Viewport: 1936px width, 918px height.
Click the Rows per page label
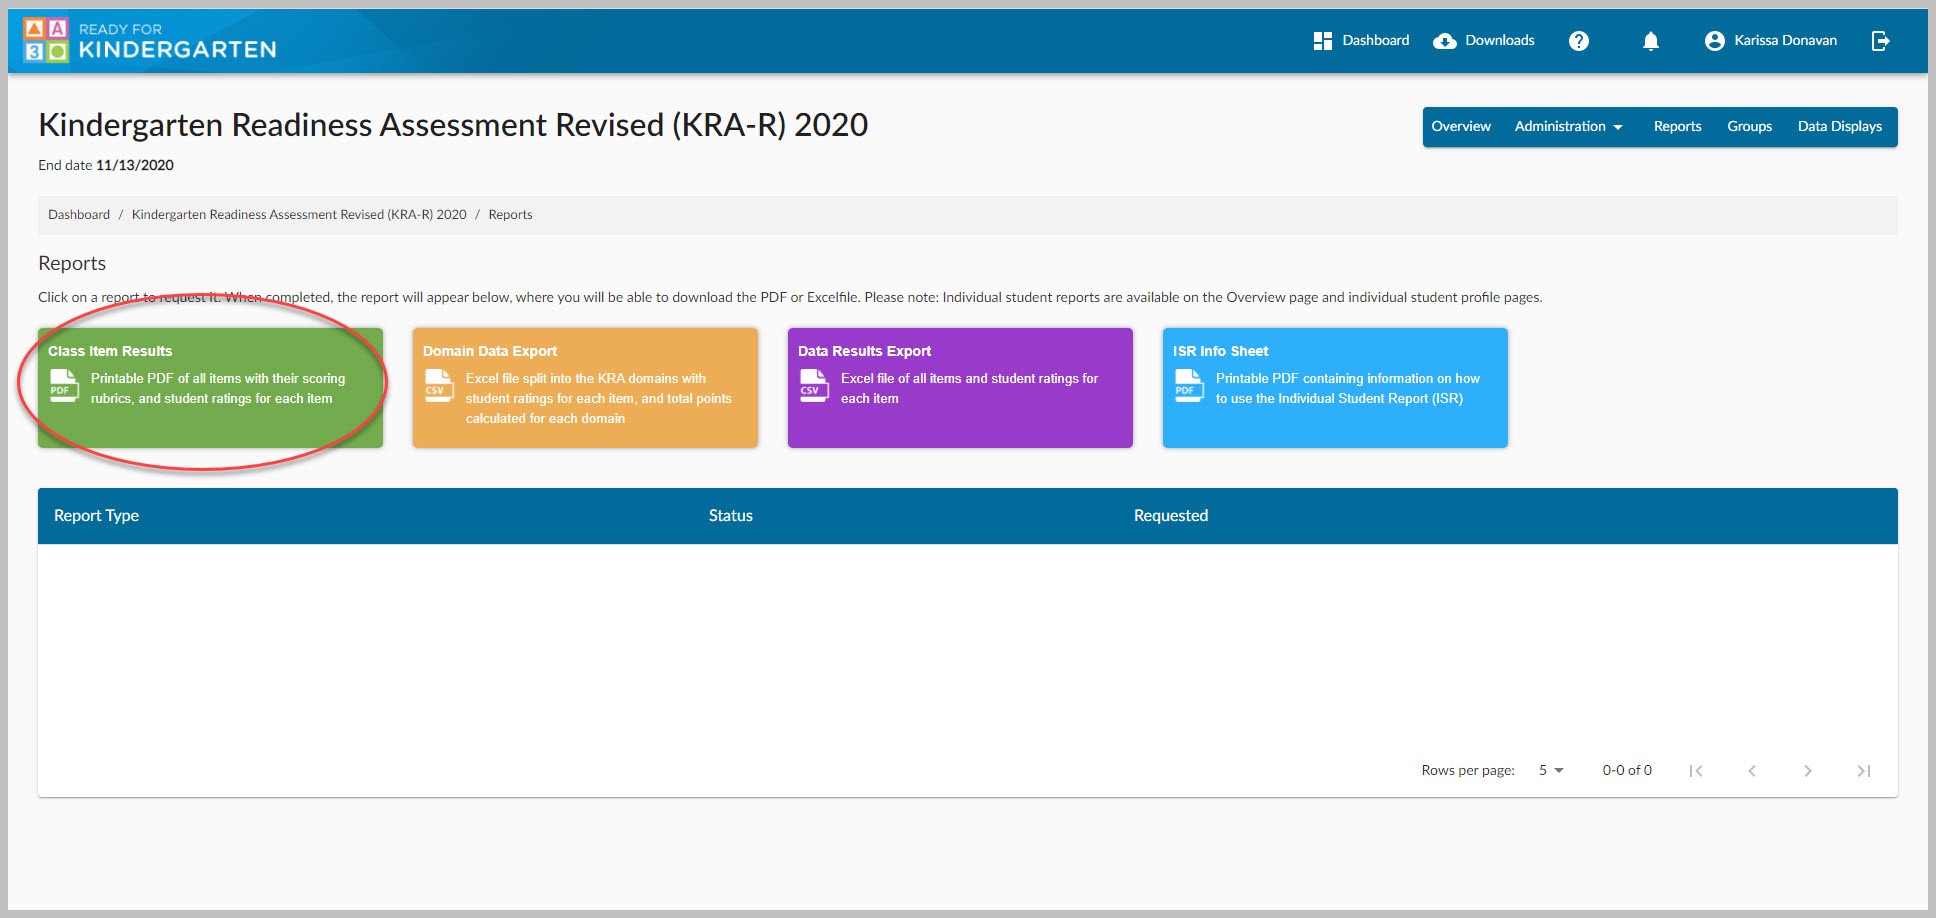click(1468, 771)
